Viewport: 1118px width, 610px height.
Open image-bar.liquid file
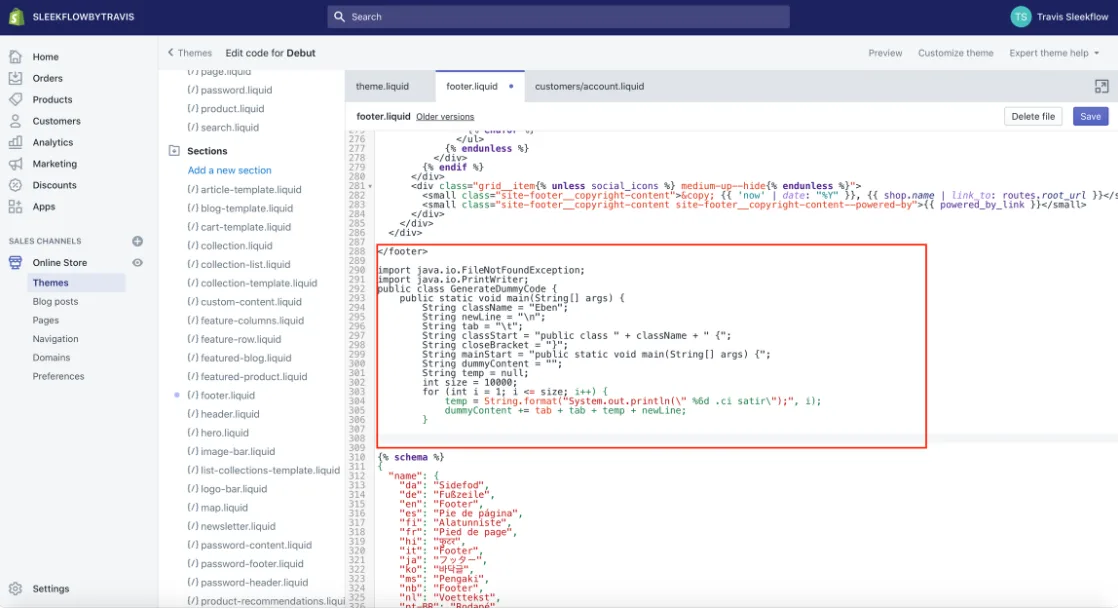(231, 451)
